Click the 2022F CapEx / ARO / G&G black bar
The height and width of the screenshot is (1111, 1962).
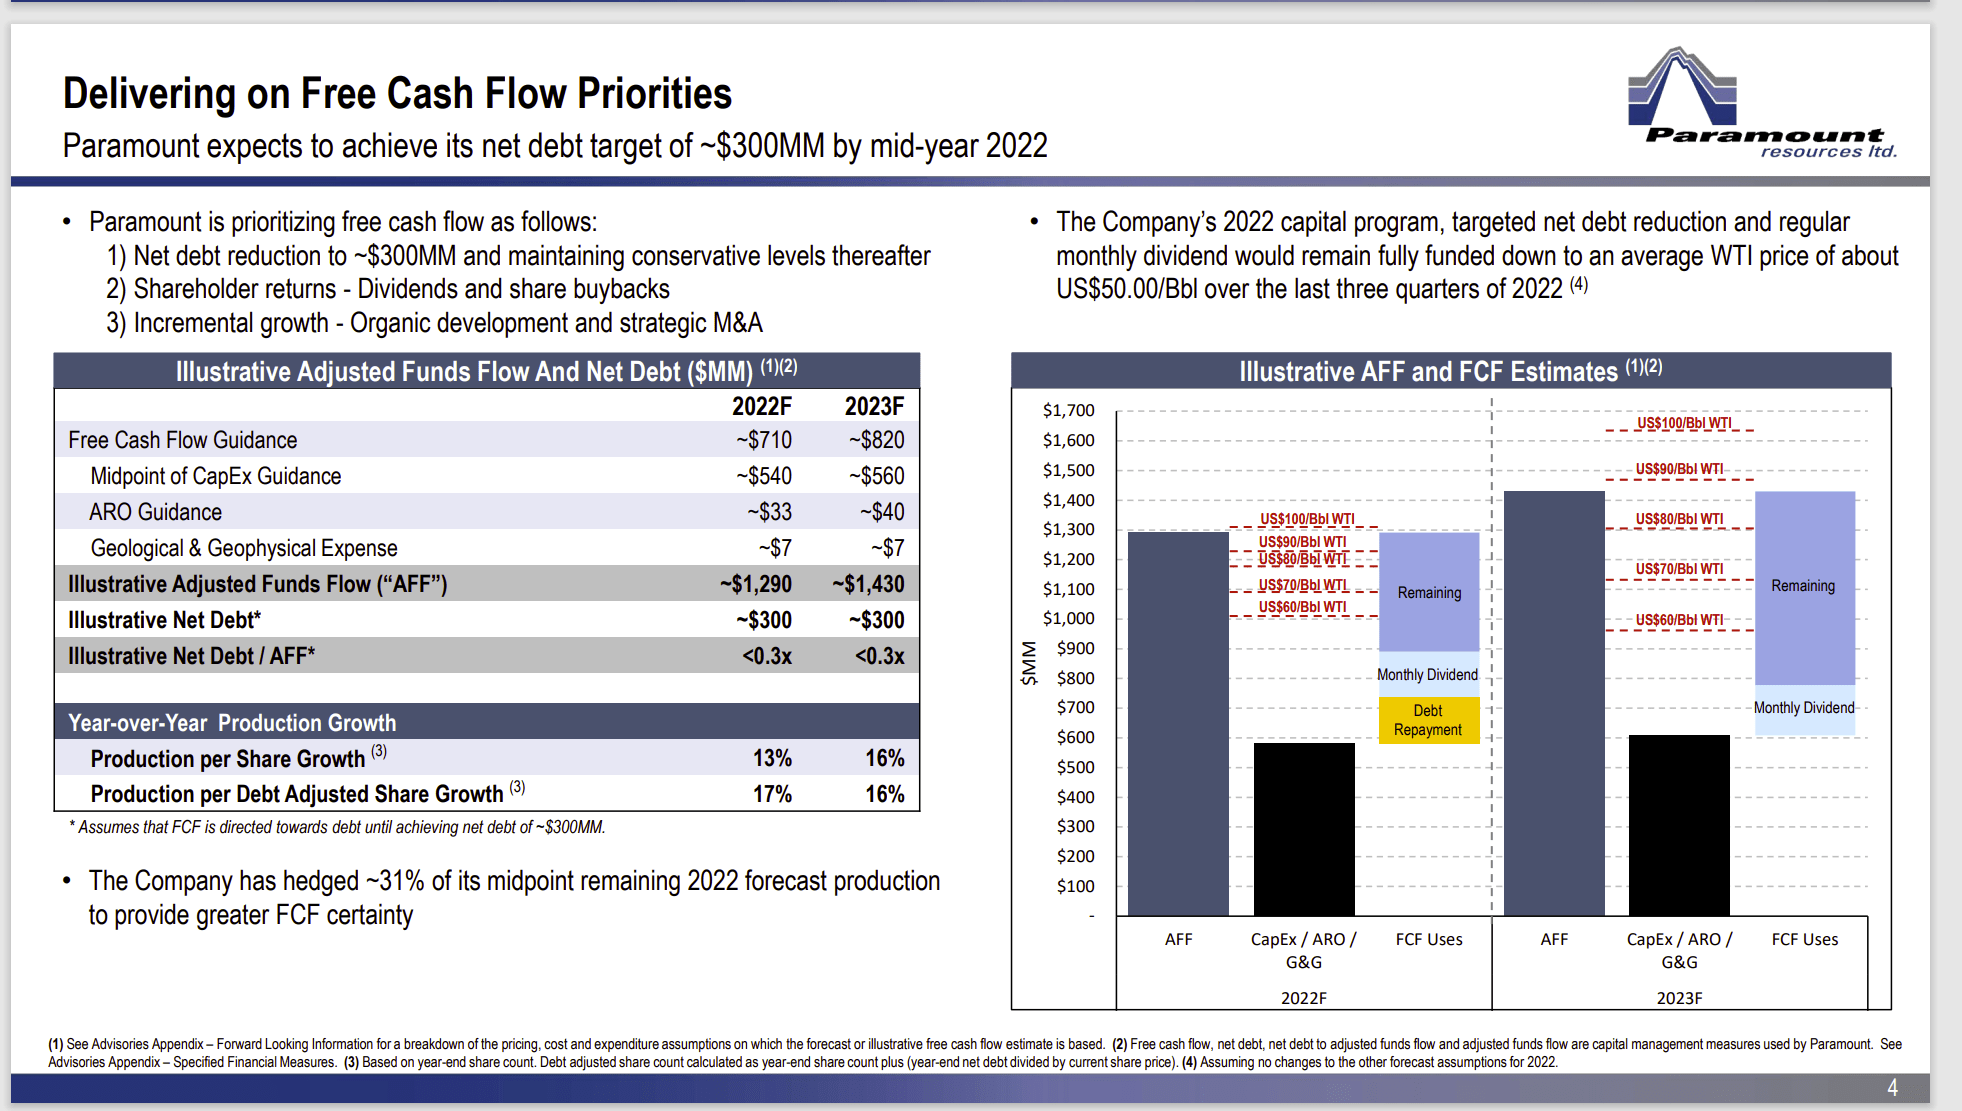point(1304,829)
